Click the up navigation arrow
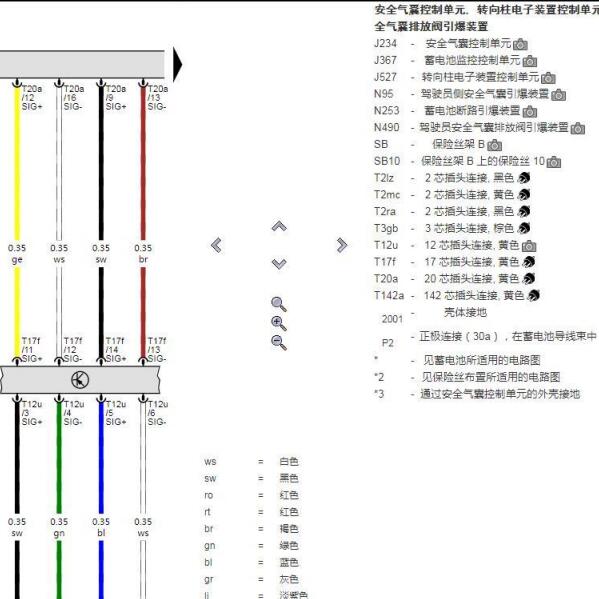The image size is (599, 599). coord(279,227)
